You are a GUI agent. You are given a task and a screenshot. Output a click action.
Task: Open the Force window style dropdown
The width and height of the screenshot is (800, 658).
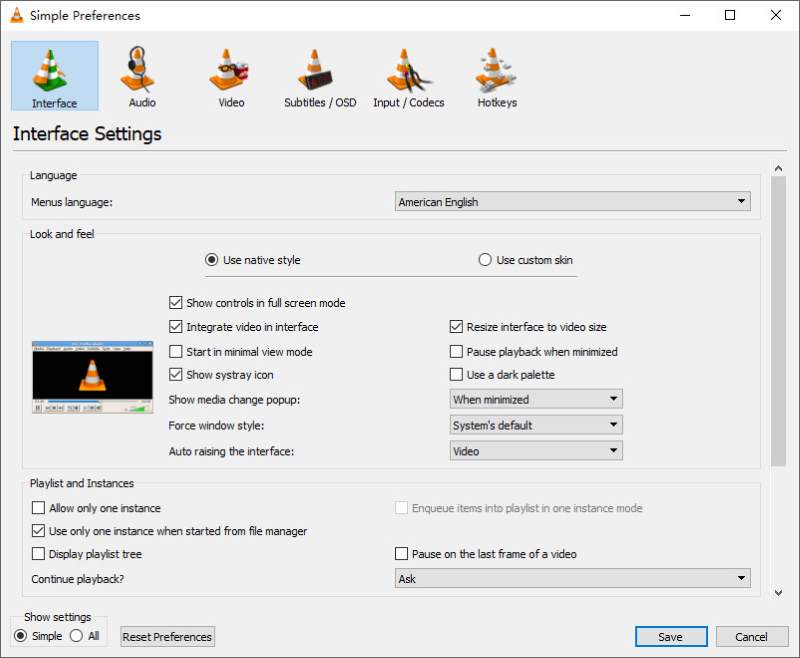536,425
